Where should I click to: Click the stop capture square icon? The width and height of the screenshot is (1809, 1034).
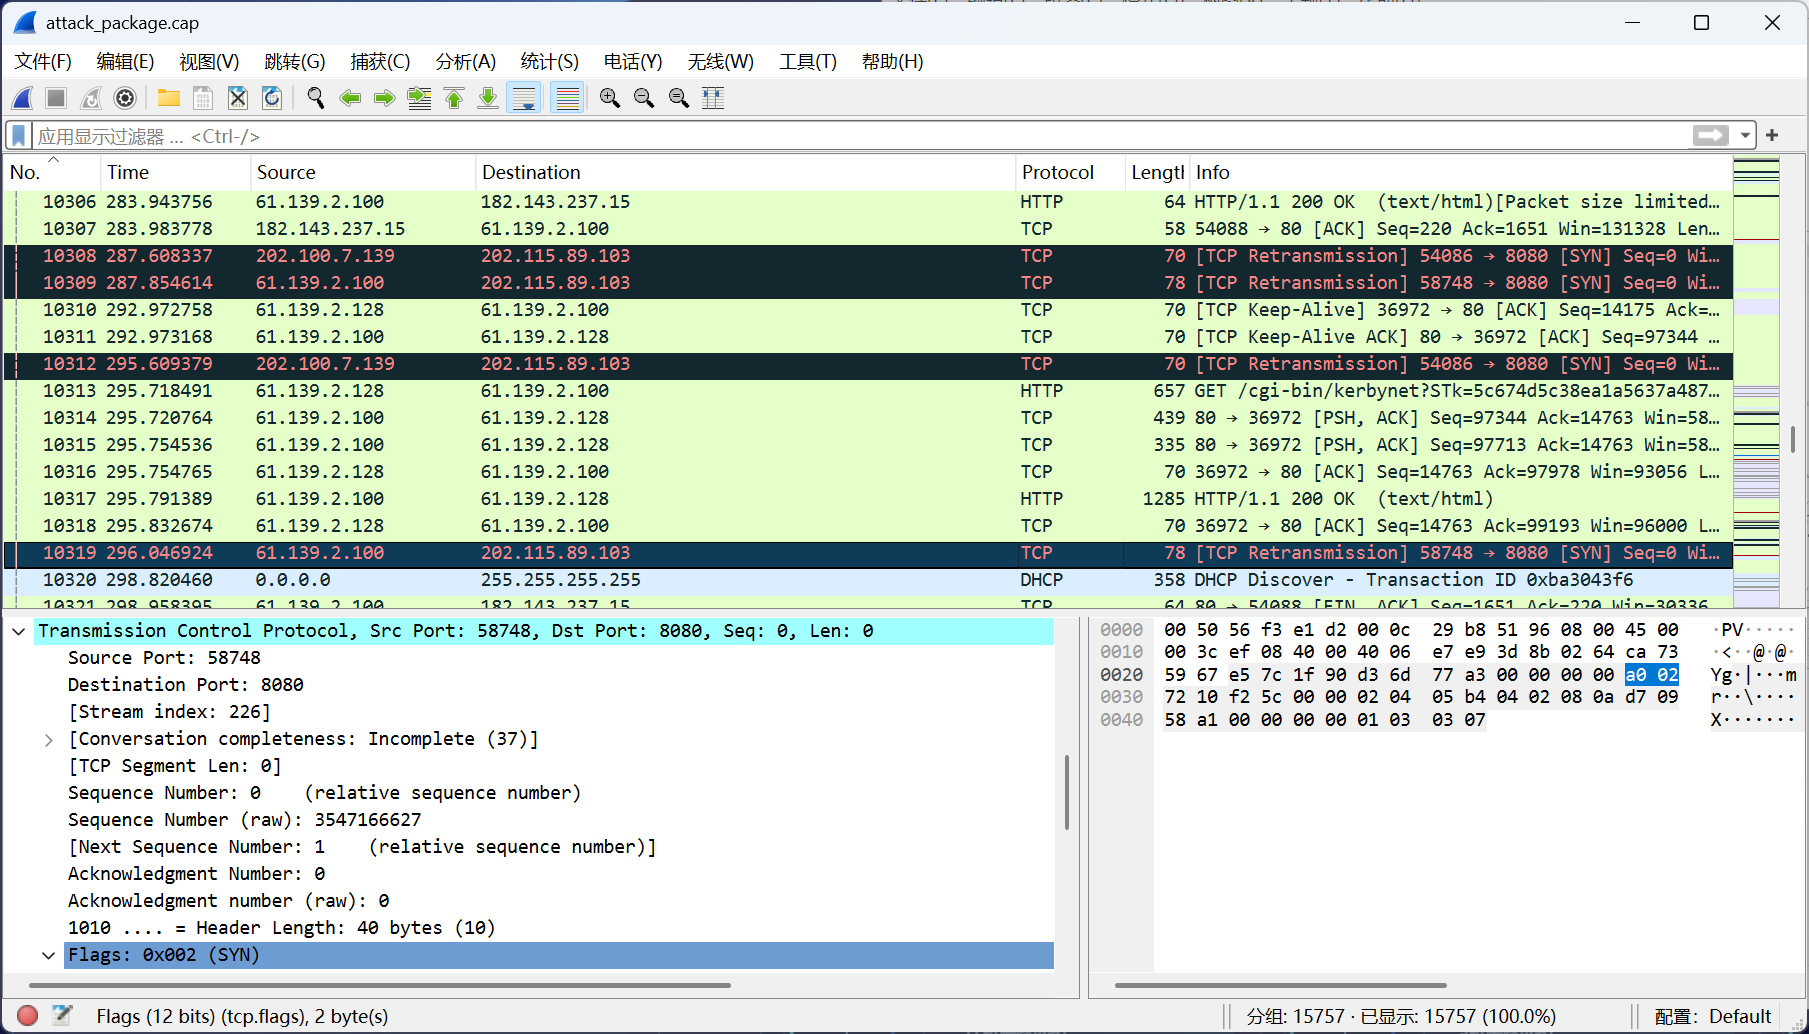pos(56,98)
